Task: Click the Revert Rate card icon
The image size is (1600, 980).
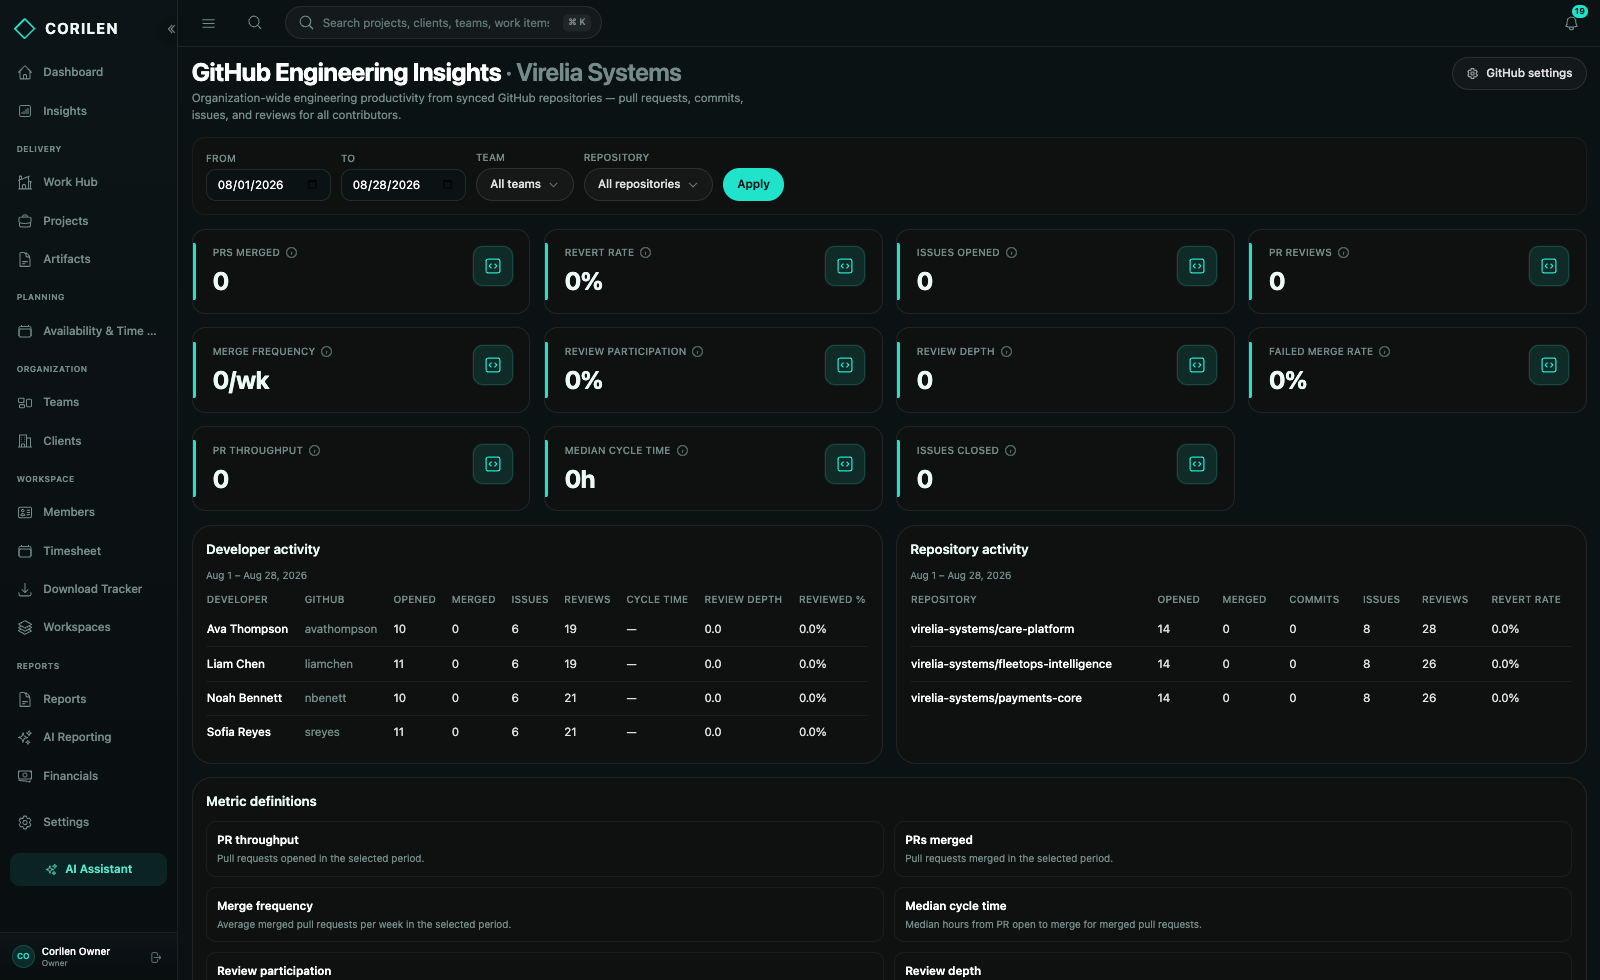Action: point(845,266)
